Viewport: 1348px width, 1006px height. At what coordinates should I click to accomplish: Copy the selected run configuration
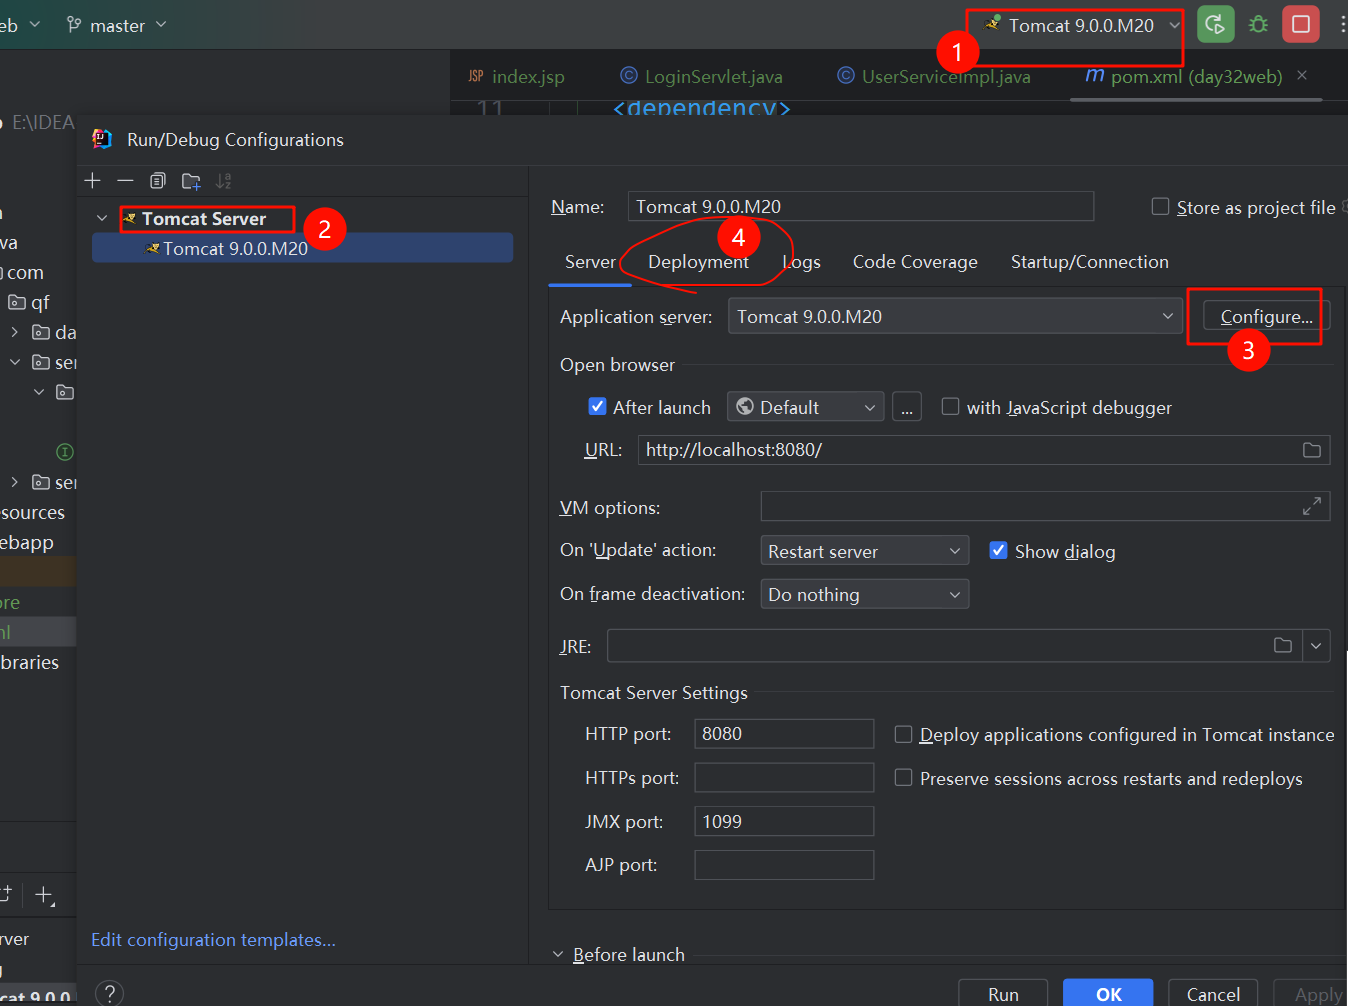coord(158,181)
